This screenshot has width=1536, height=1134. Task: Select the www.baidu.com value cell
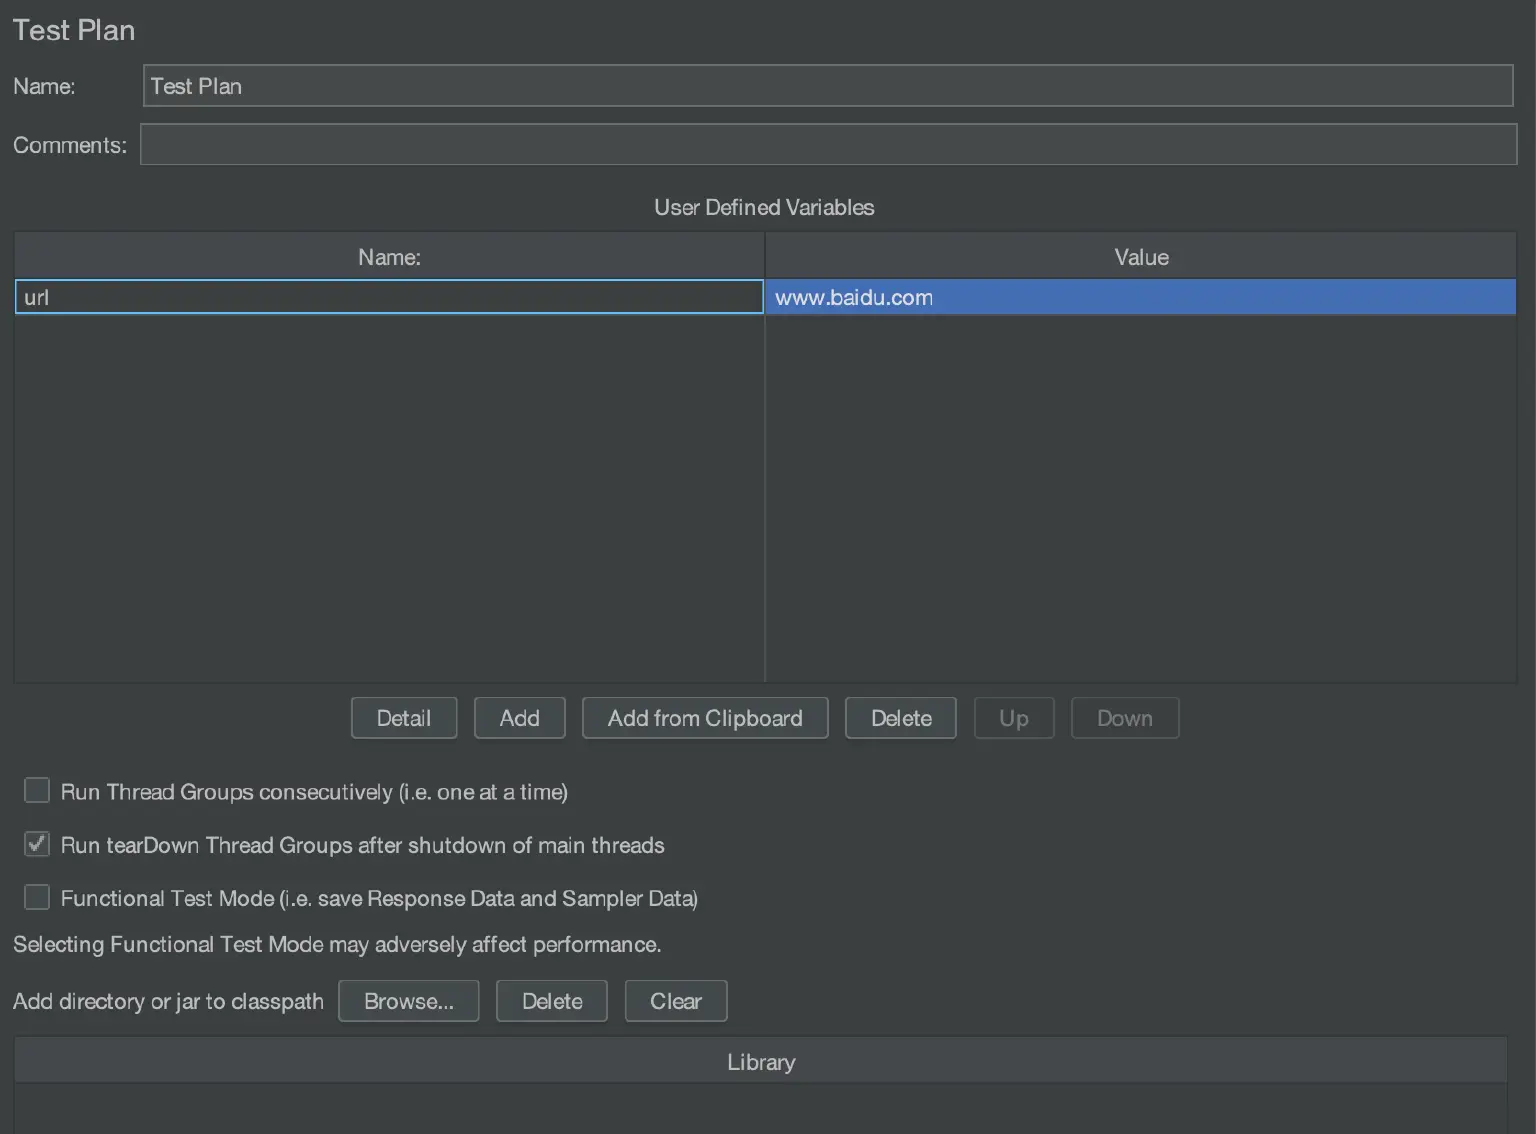coord(1140,296)
